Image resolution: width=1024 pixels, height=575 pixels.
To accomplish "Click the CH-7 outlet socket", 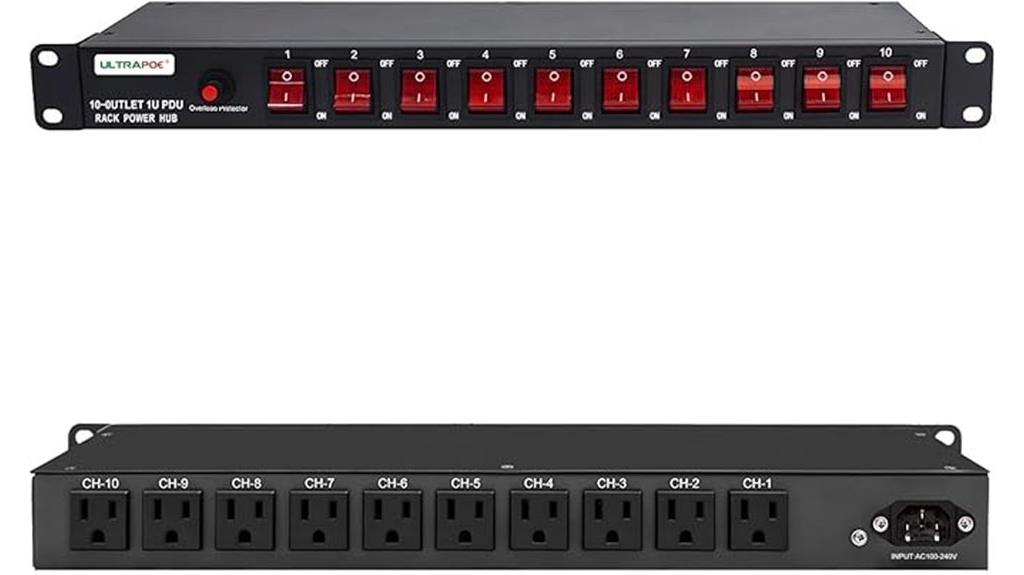I will tap(319, 521).
